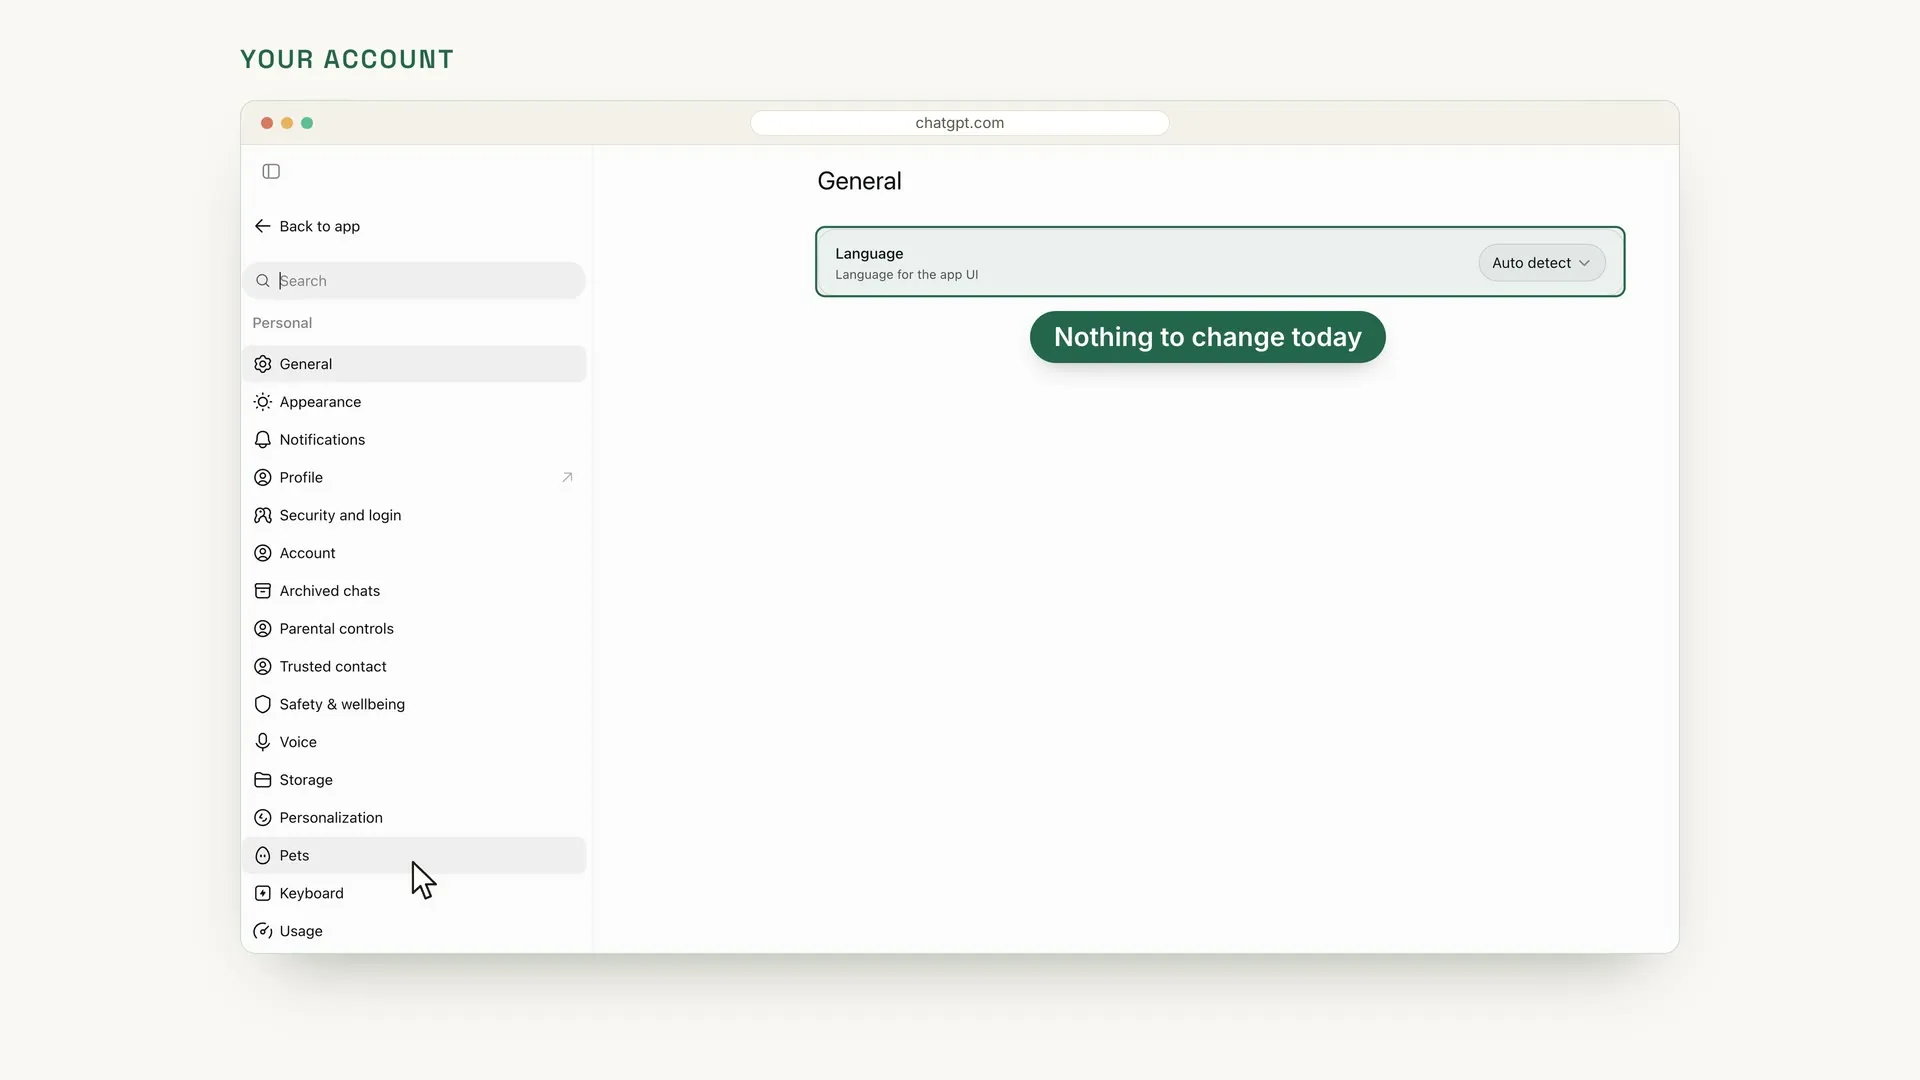Click the Trusted contact person icon
The height and width of the screenshot is (1080, 1920).
262,667
